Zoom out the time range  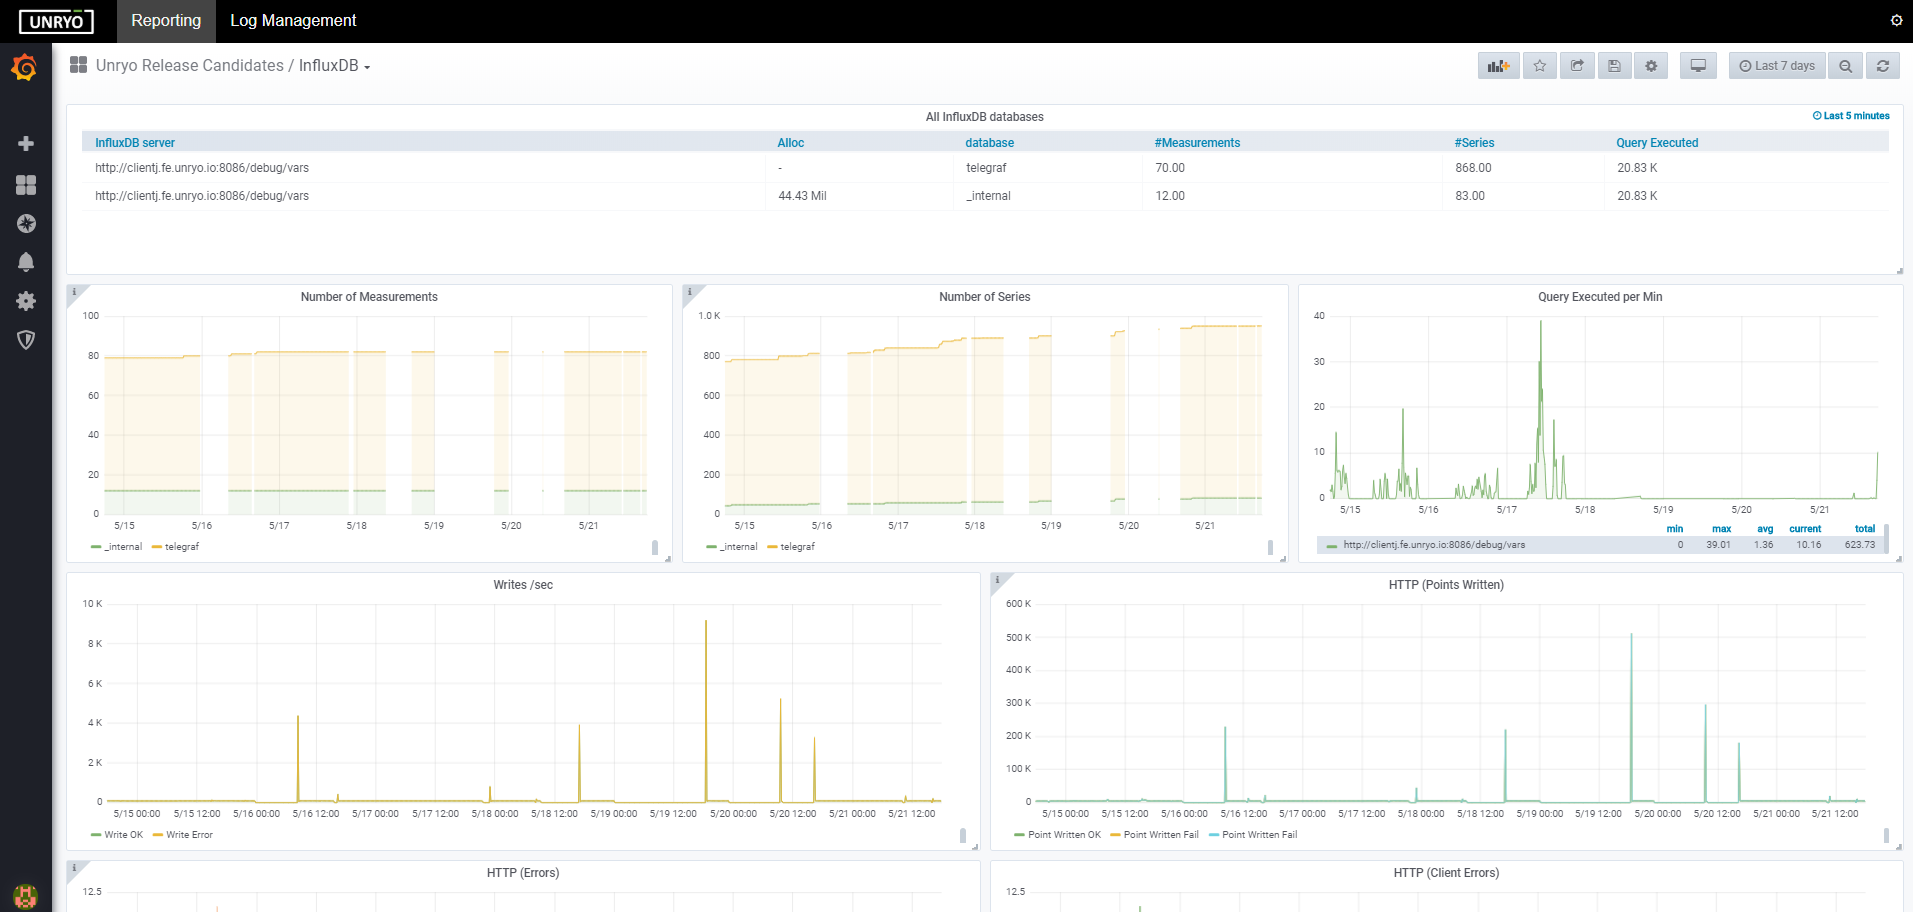1845,66
